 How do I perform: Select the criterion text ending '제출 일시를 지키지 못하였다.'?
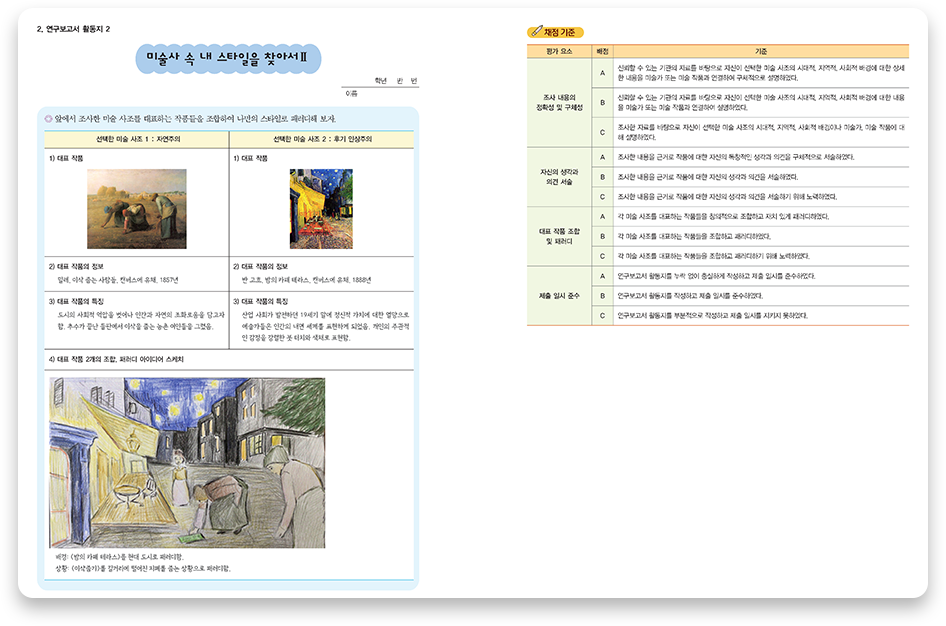coord(712,315)
